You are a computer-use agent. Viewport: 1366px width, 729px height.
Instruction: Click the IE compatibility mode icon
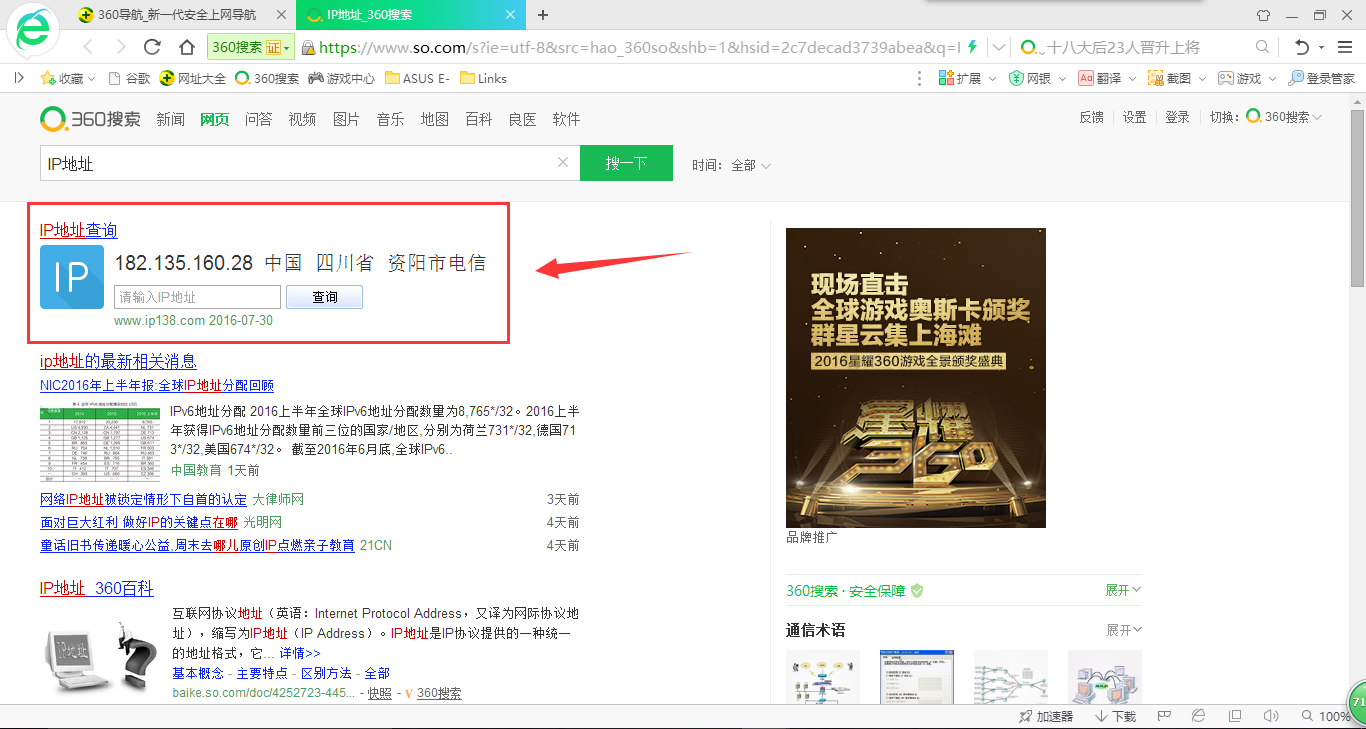tap(1199, 716)
